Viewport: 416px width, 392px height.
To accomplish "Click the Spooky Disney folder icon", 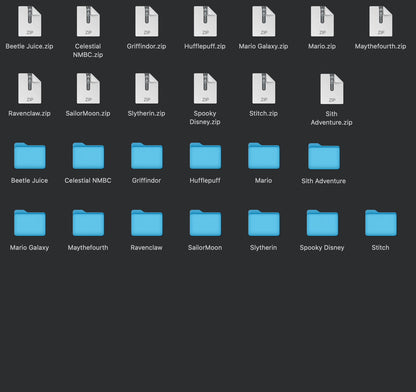I will [x=322, y=223].
